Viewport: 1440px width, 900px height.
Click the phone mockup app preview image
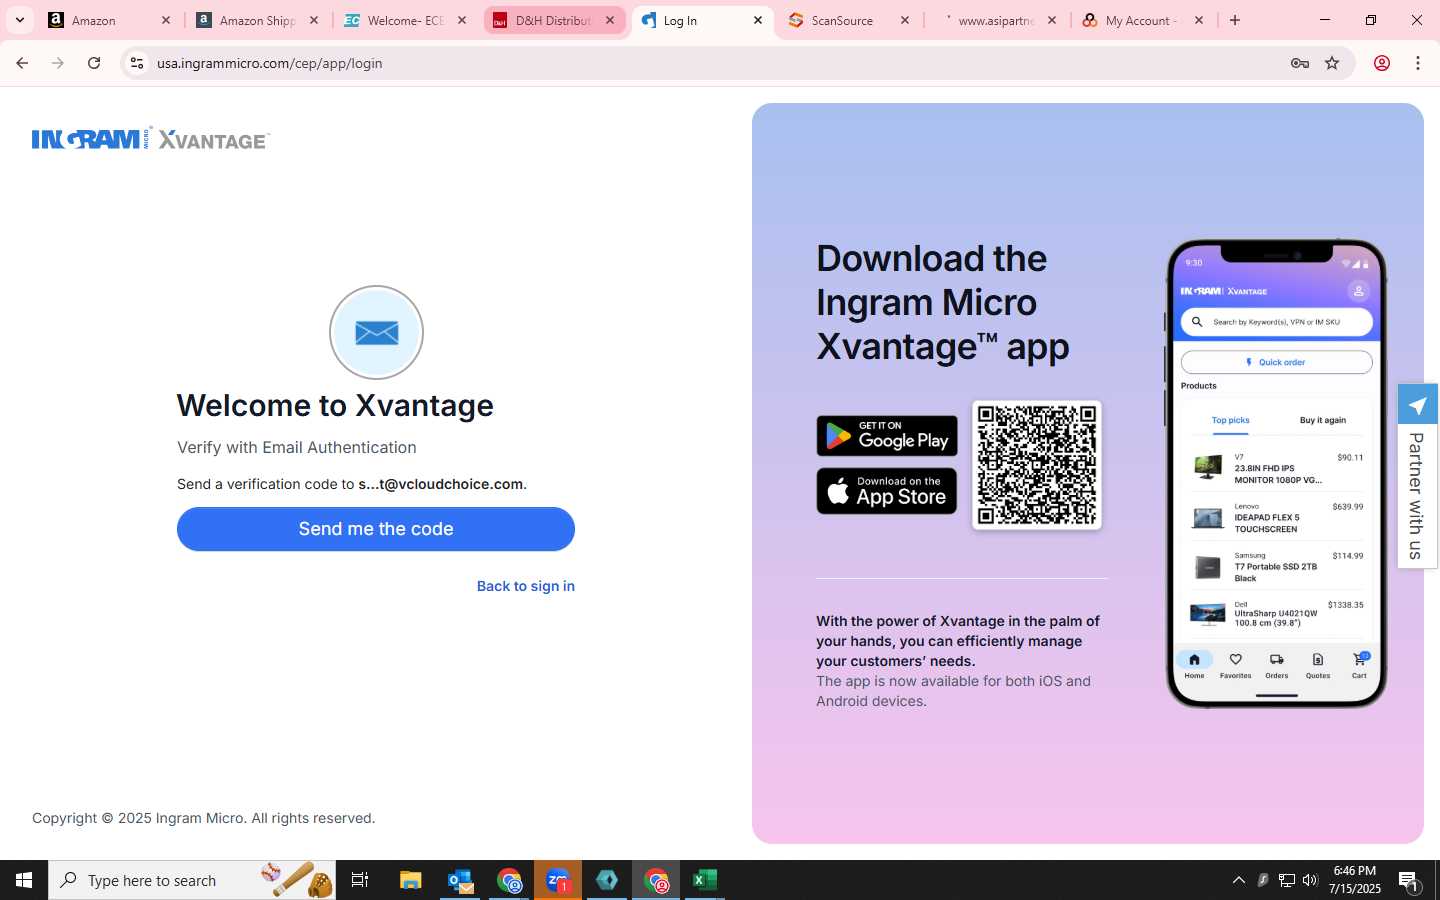(x=1276, y=473)
